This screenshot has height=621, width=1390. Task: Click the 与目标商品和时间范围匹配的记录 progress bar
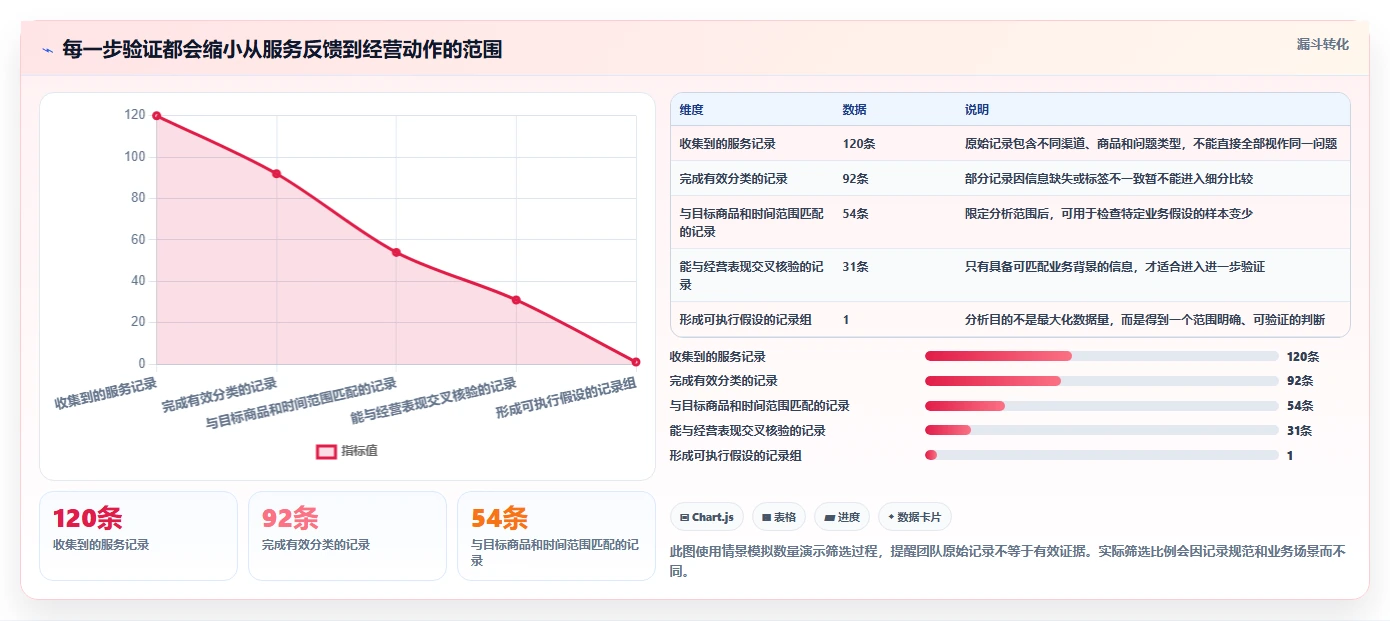coord(1102,406)
